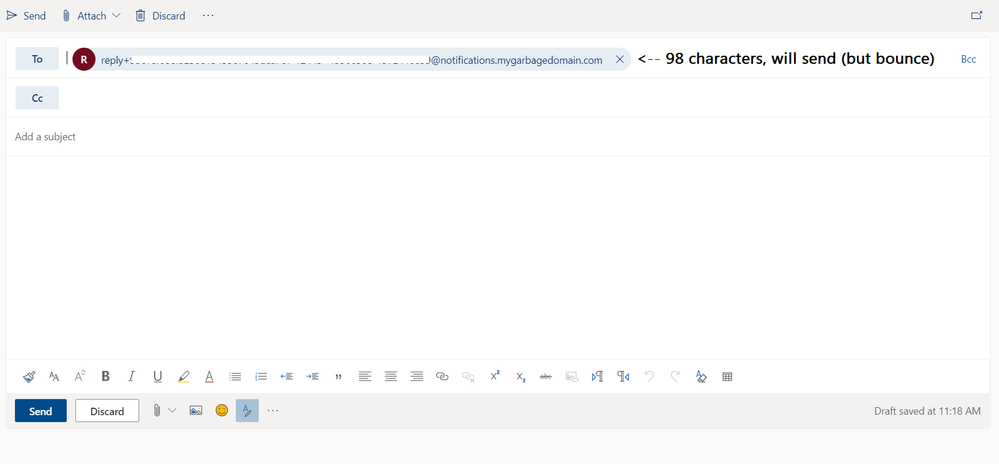The width and height of the screenshot is (999, 464).
Task: Open the more options ellipsis beside the top Discard
Action: [x=208, y=16]
